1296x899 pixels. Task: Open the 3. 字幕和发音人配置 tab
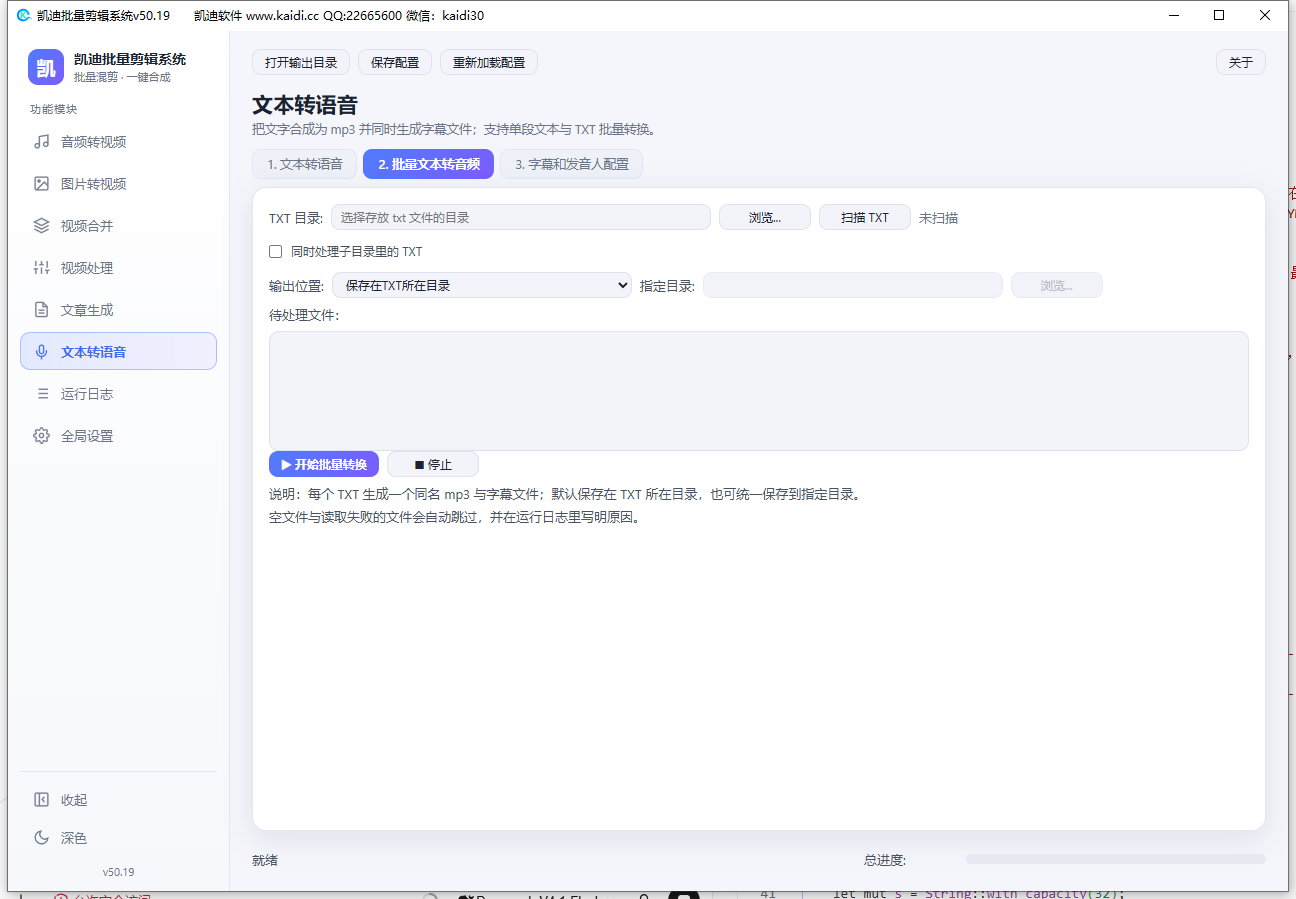(x=572, y=164)
